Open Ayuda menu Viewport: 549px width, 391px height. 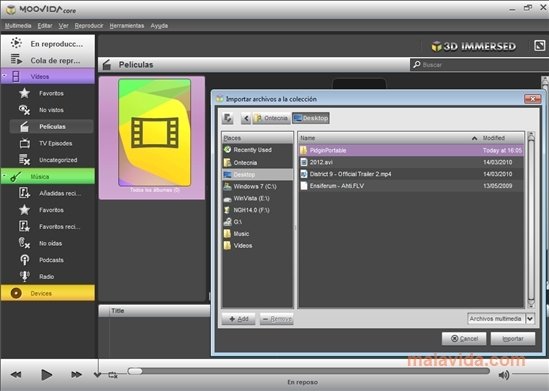[159, 26]
